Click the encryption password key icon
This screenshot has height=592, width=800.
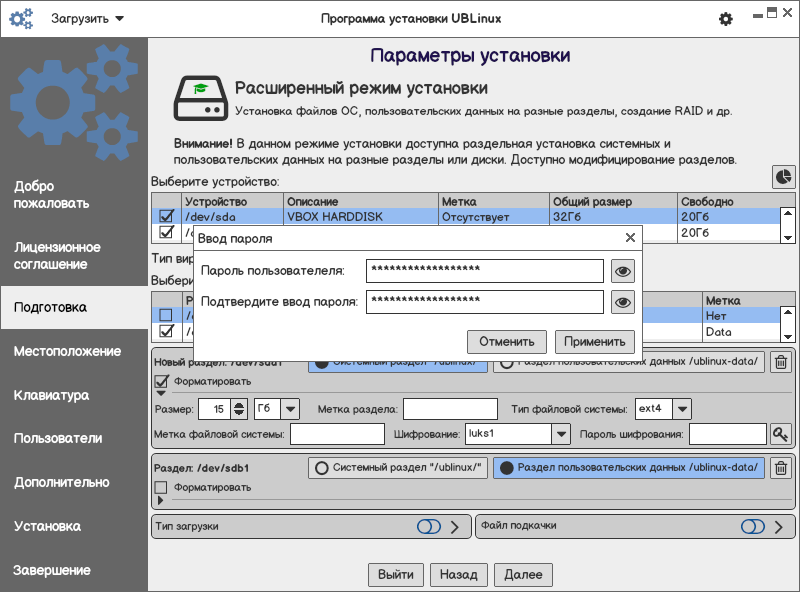click(x=780, y=434)
